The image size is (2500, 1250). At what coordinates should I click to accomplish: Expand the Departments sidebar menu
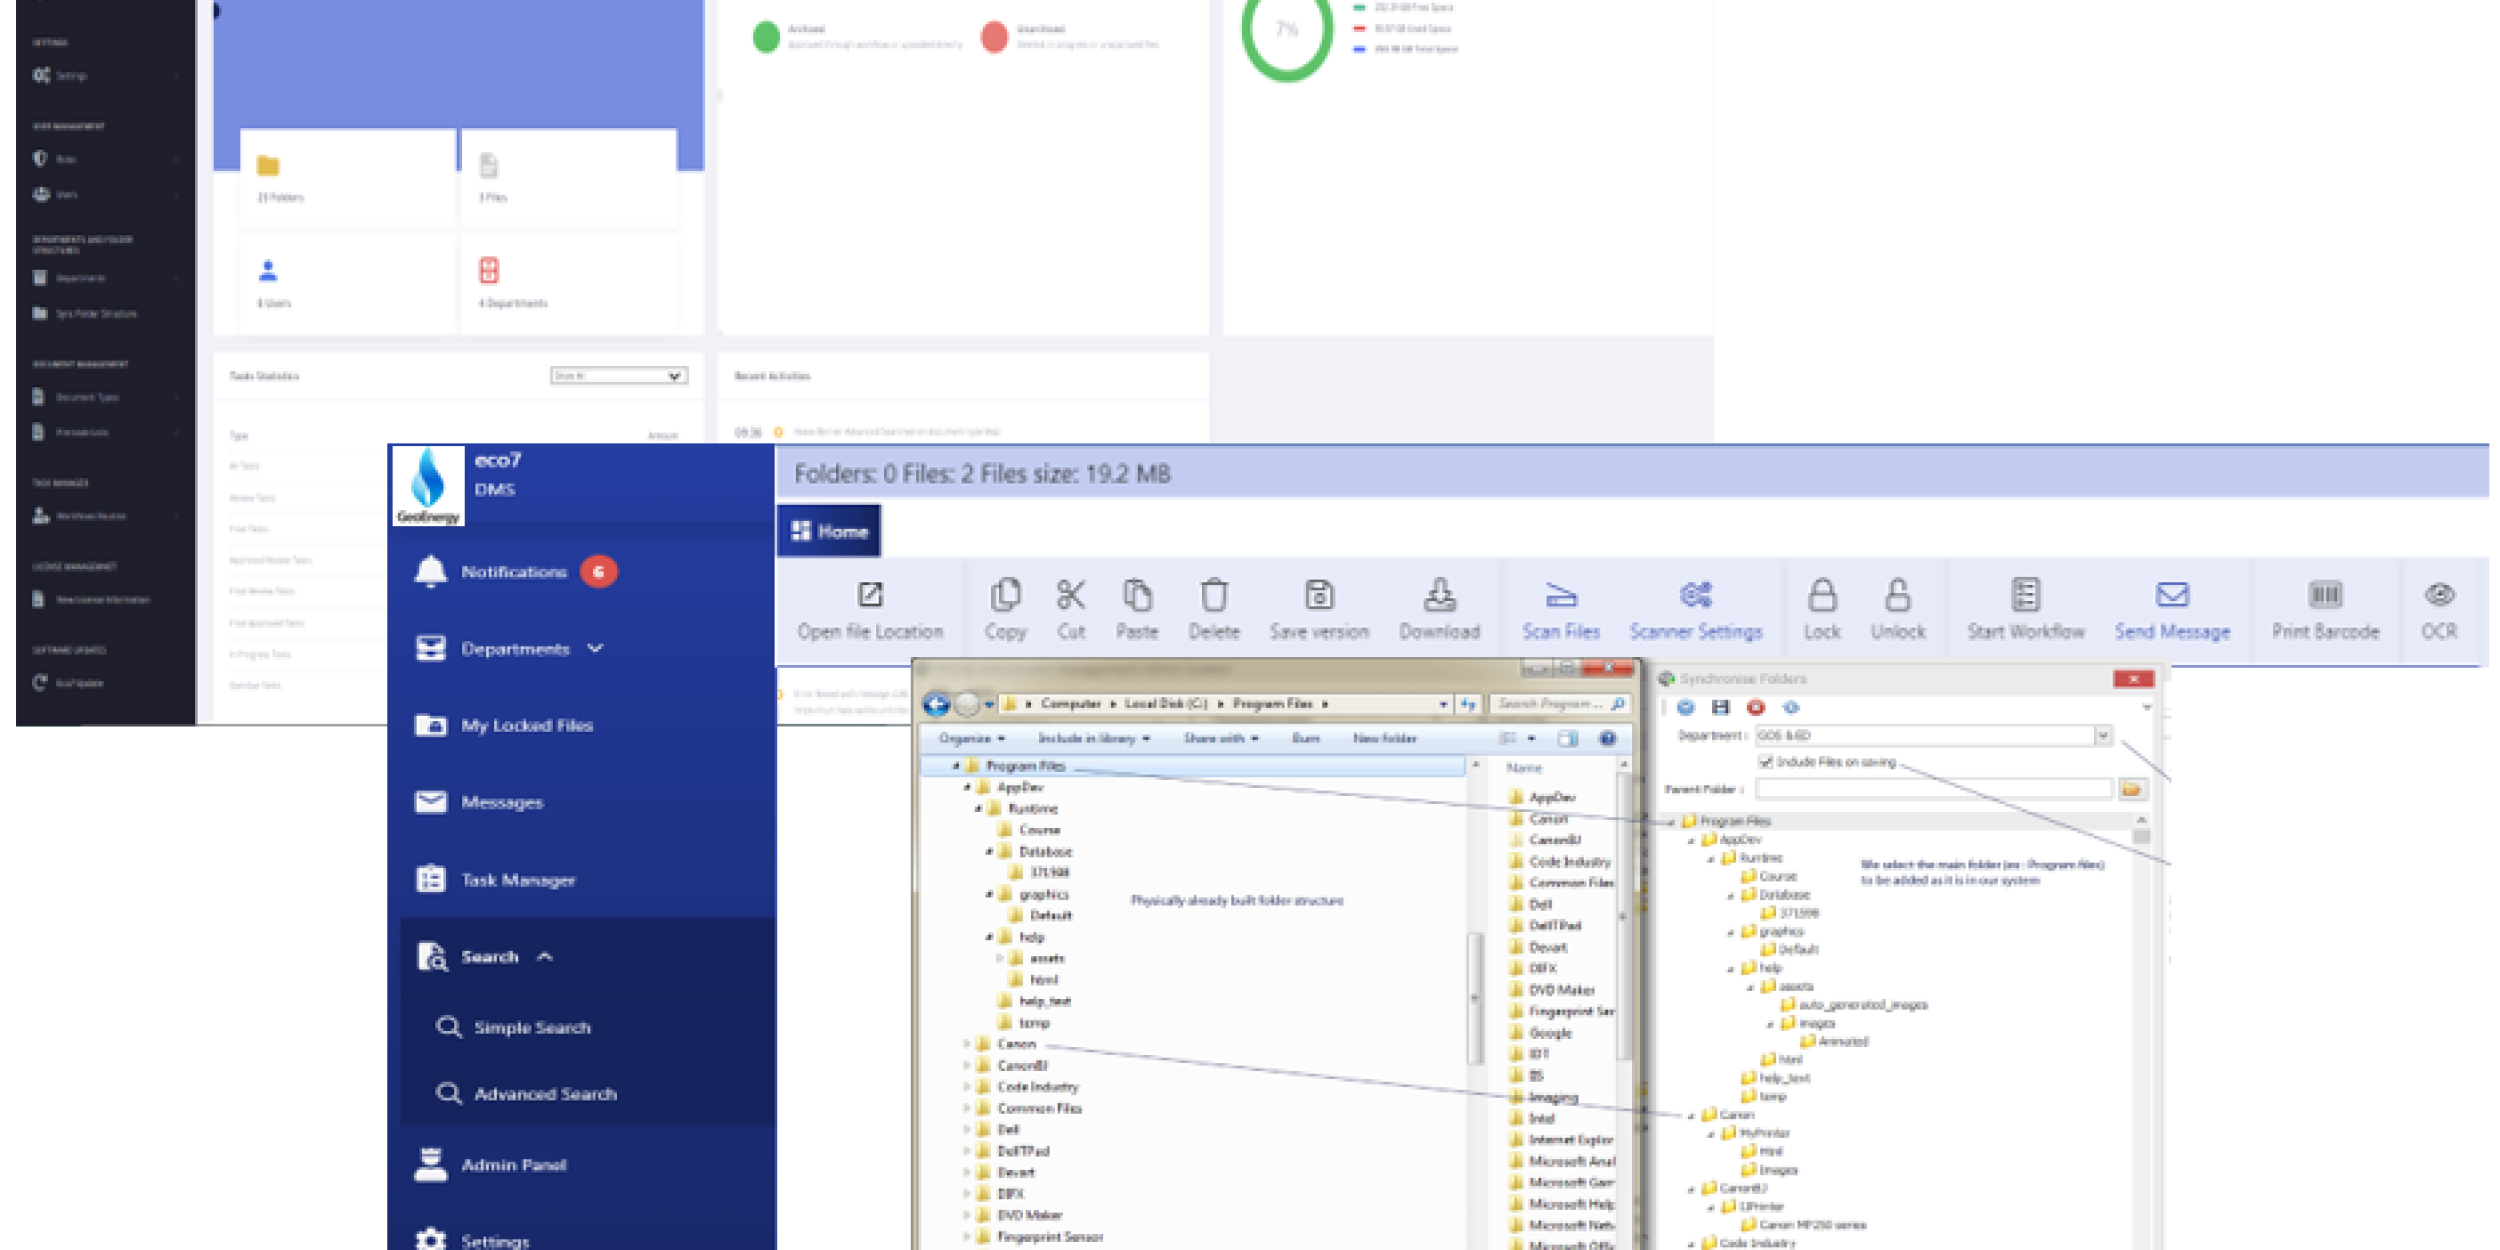point(594,649)
